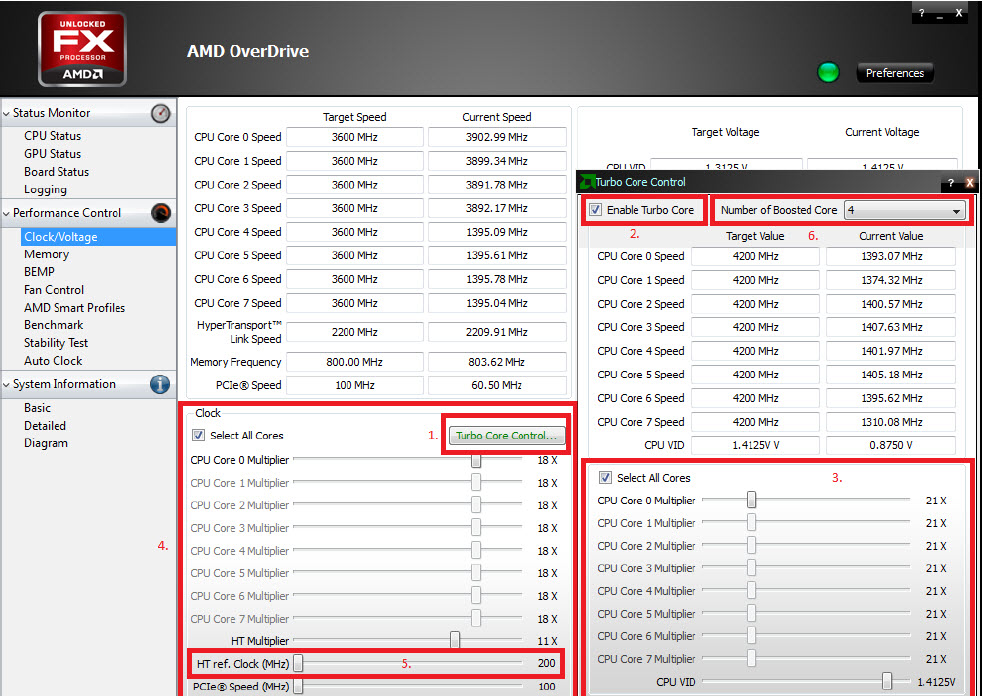Open the Logging page
983x696 pixels.
point(45,189)
